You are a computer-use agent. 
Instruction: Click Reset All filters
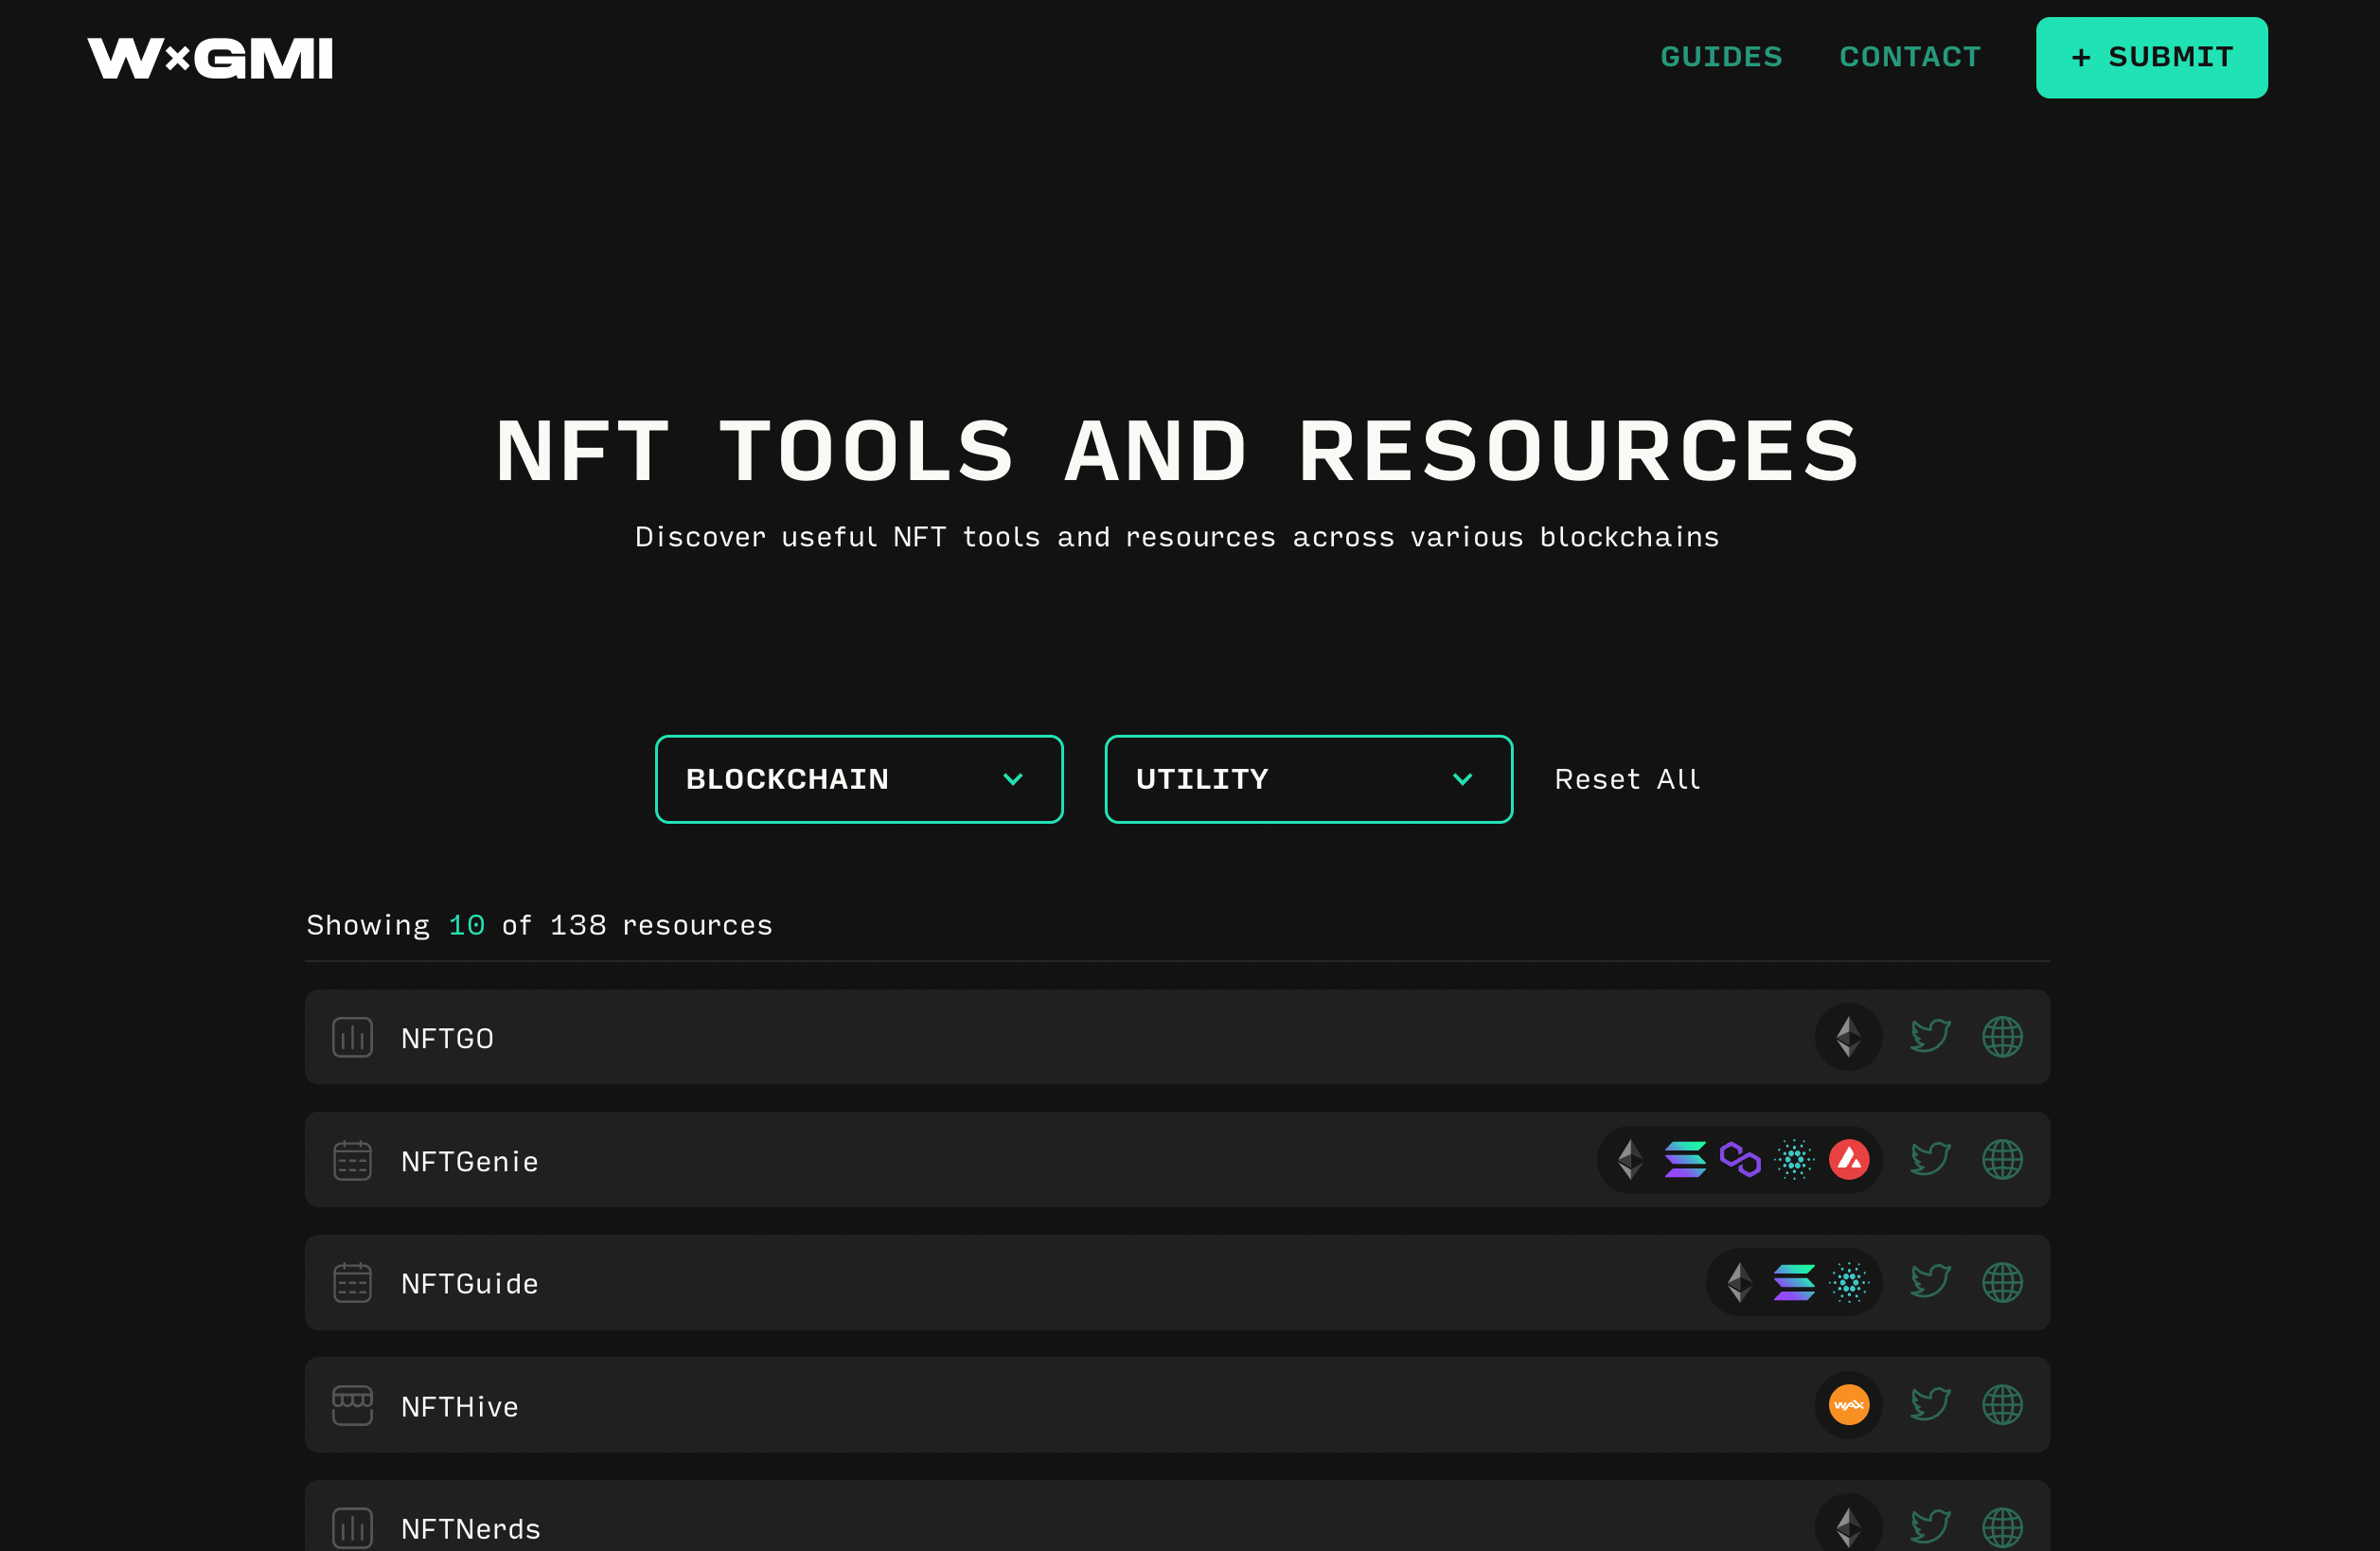pos(1627,779)
